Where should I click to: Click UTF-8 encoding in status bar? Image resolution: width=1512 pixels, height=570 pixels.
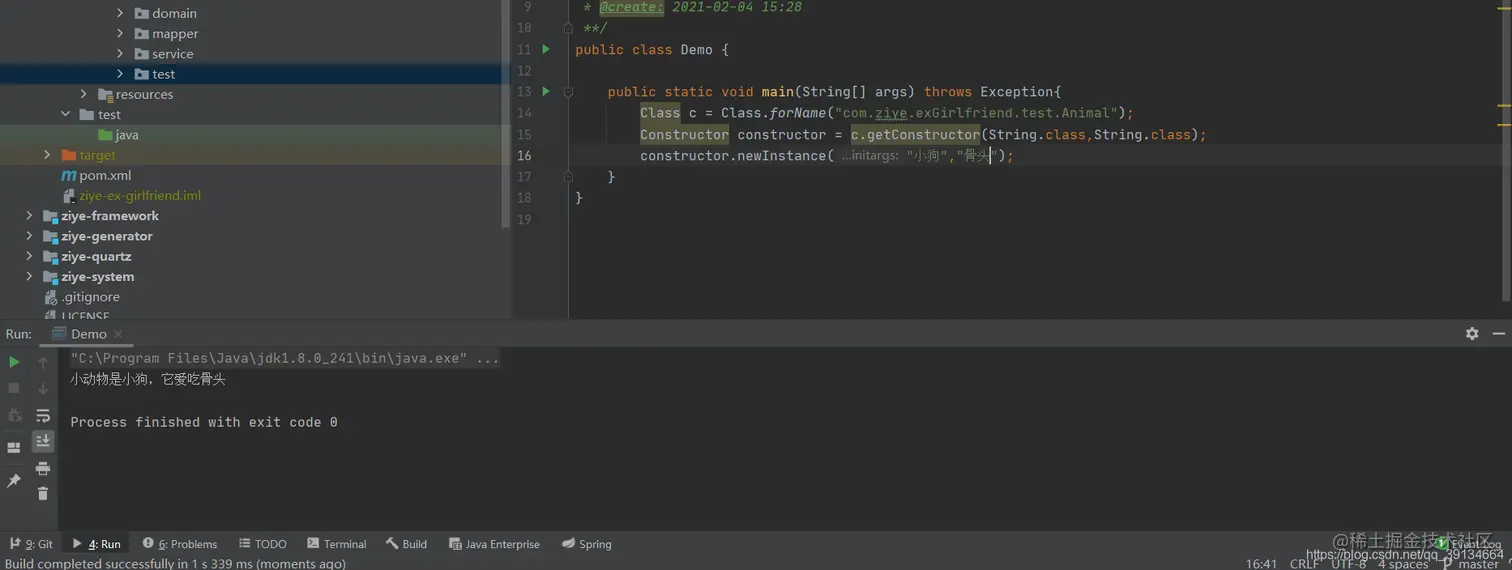point(1348,564)
